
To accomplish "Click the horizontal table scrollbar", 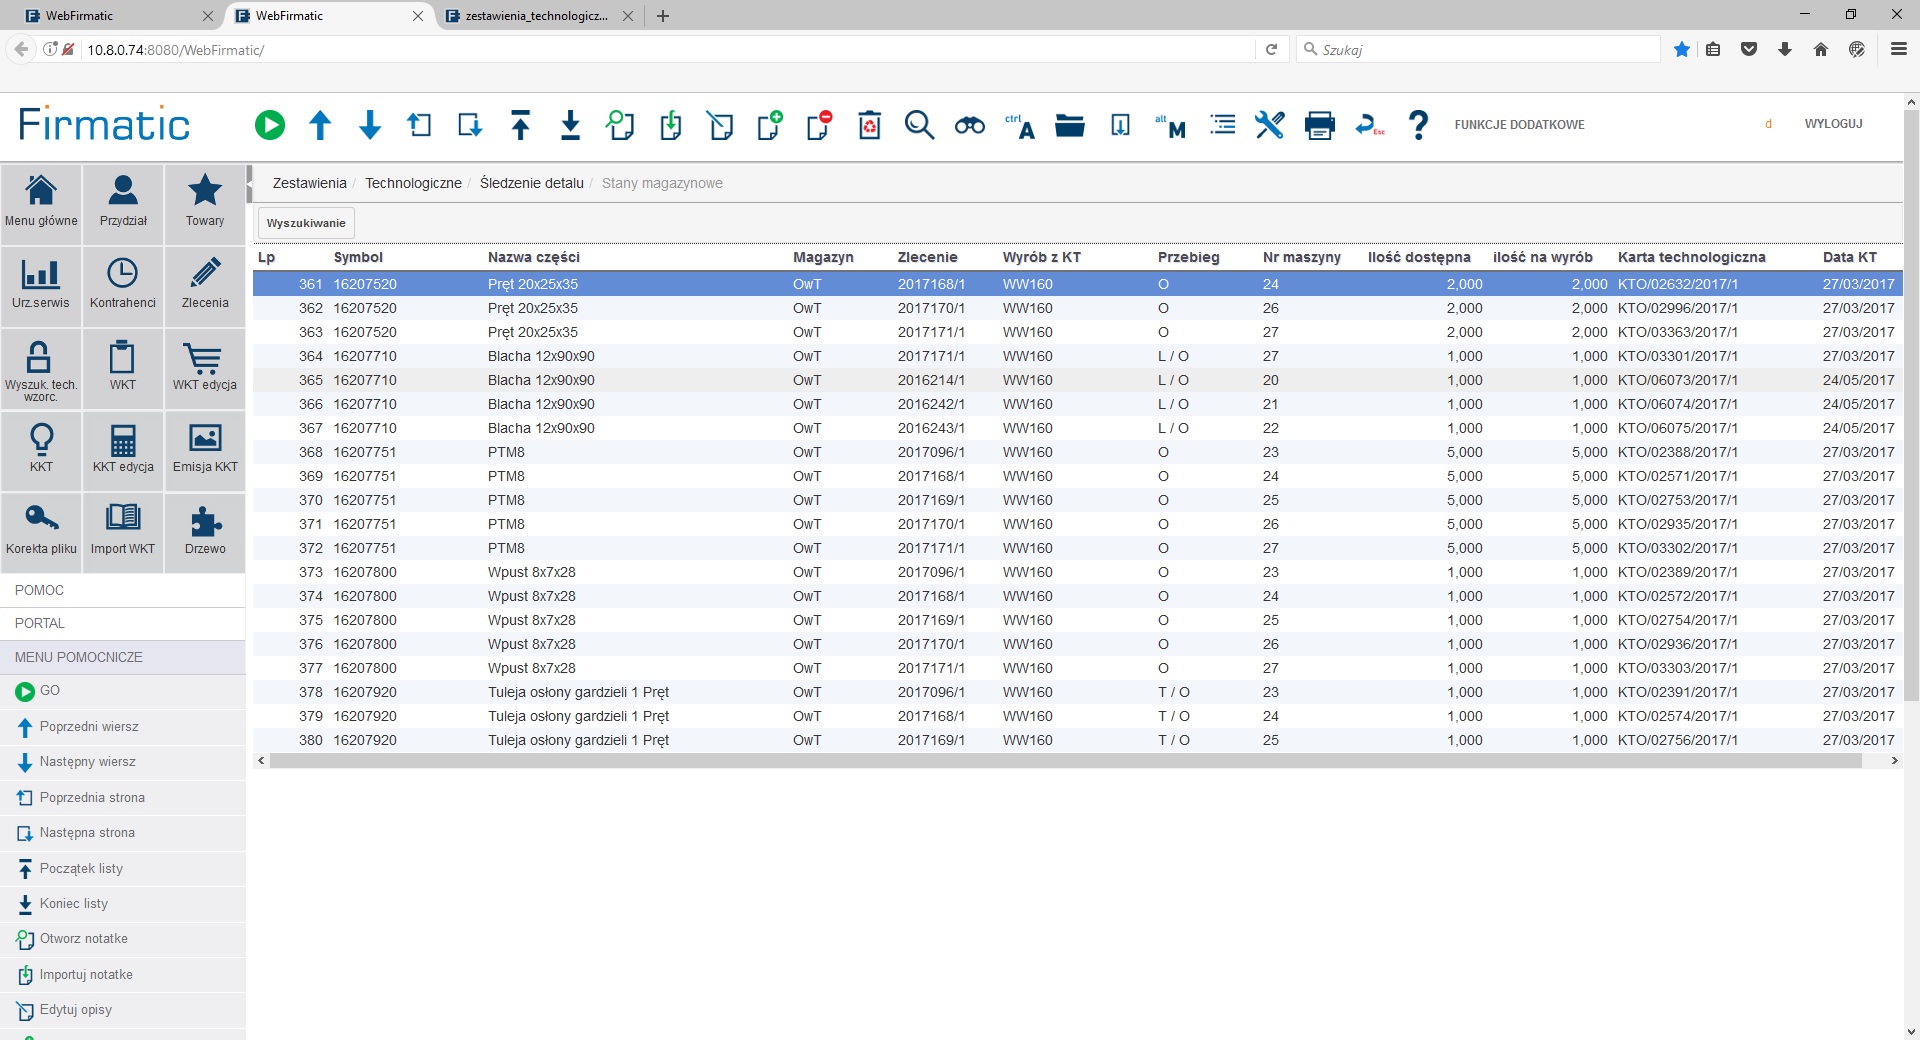I will (1065, 761).
